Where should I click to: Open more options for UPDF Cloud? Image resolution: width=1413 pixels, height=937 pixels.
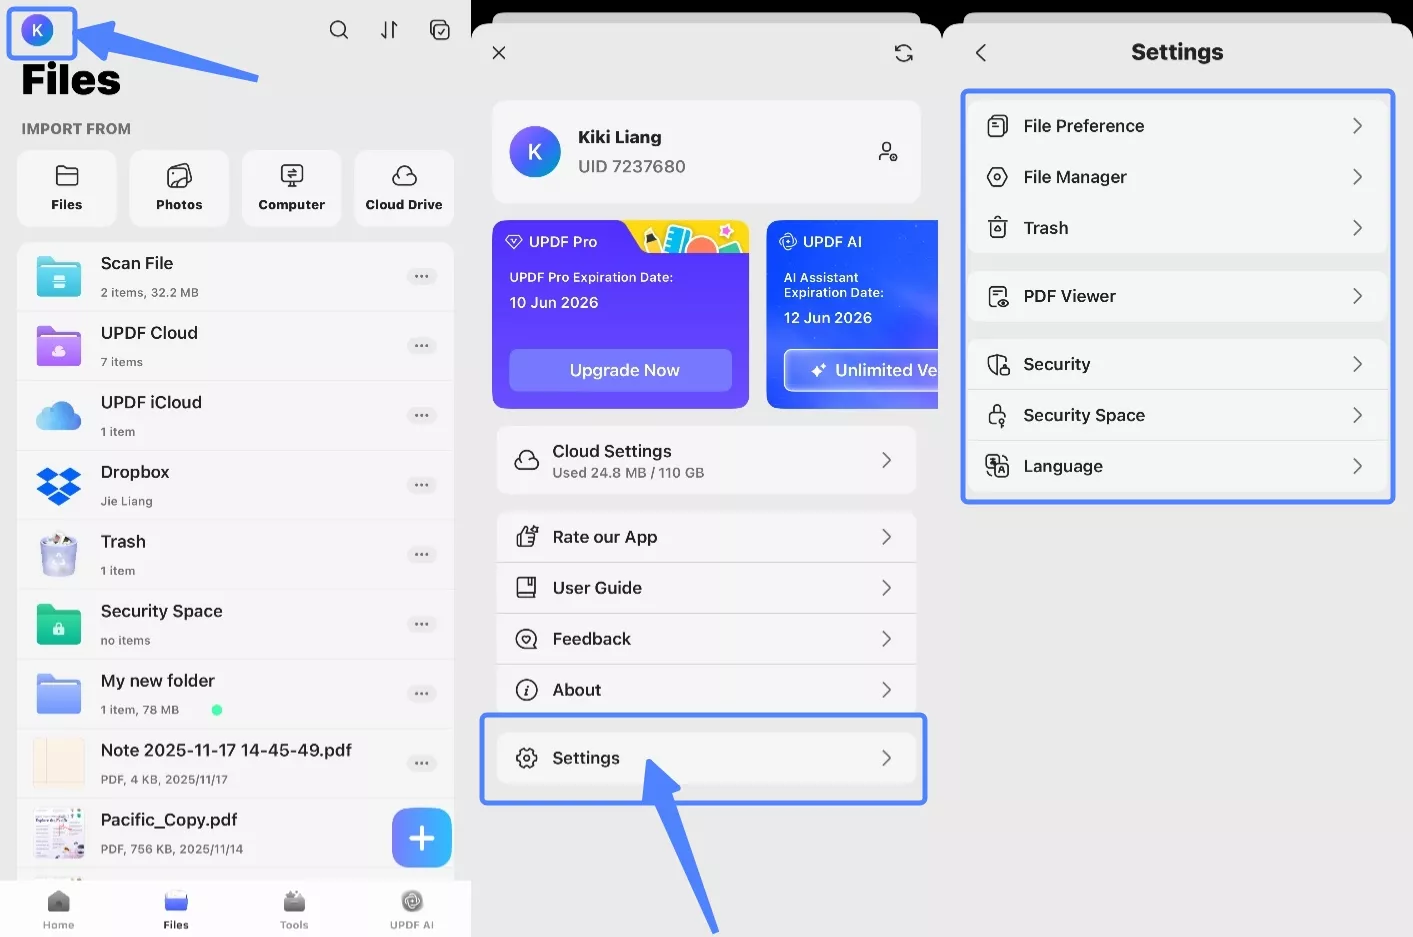pos(422,346)
